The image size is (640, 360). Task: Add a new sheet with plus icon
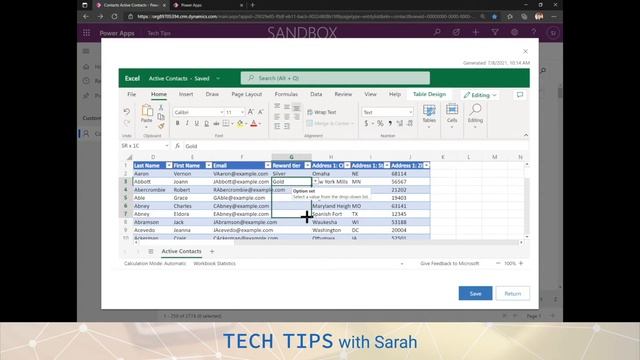pyautogui.click(x=212, y=251)
